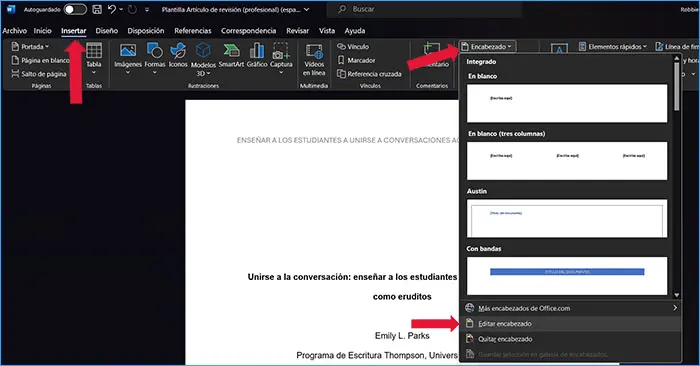This screenshot has height=366, width=700.
Task: Select En blanco (tres columnas) header thumbnail
Action: pyautogui.click(x=567, y=161)
